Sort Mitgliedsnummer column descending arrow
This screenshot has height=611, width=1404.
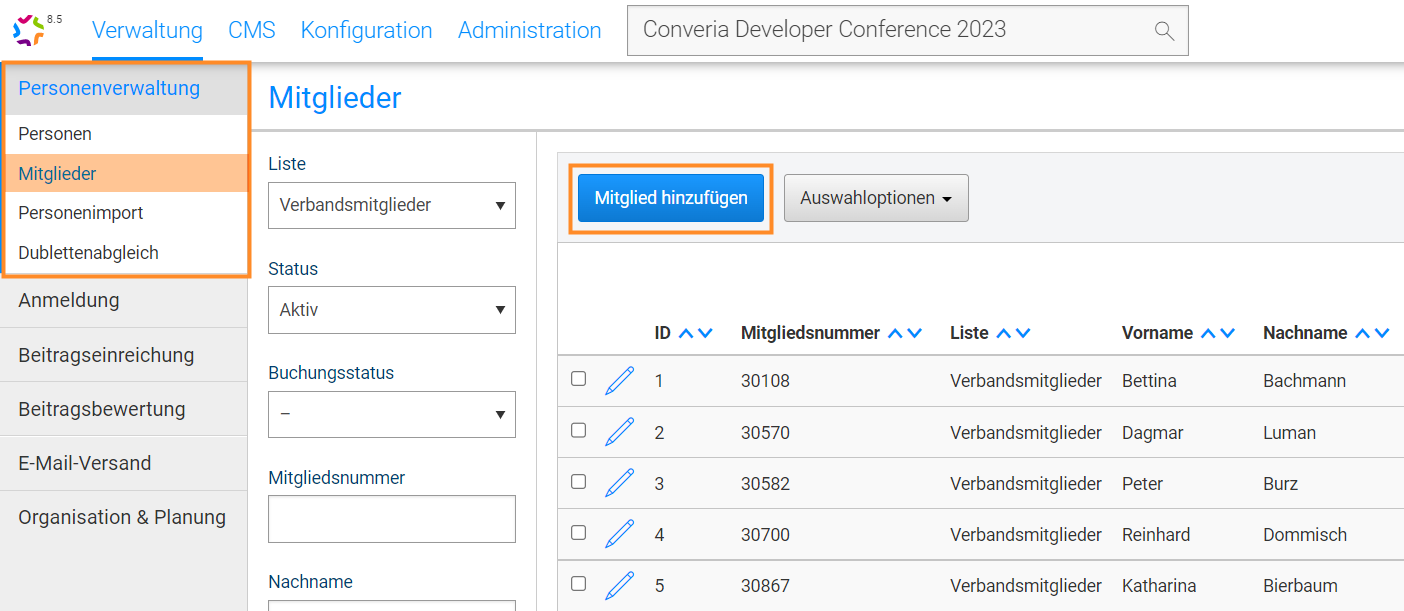point(914,333)
